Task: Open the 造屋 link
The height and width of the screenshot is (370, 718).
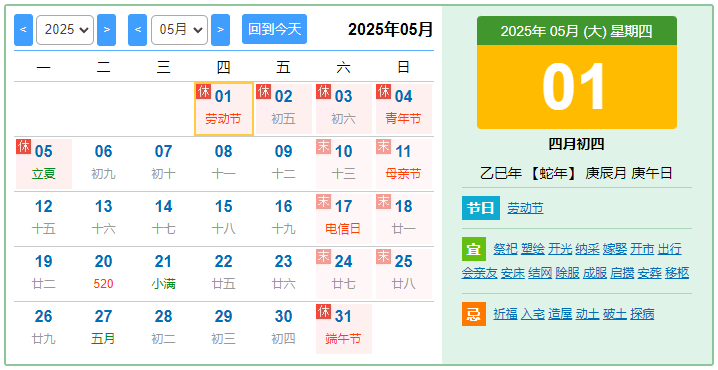Action: pyautogui.click(x=560, y=314)
